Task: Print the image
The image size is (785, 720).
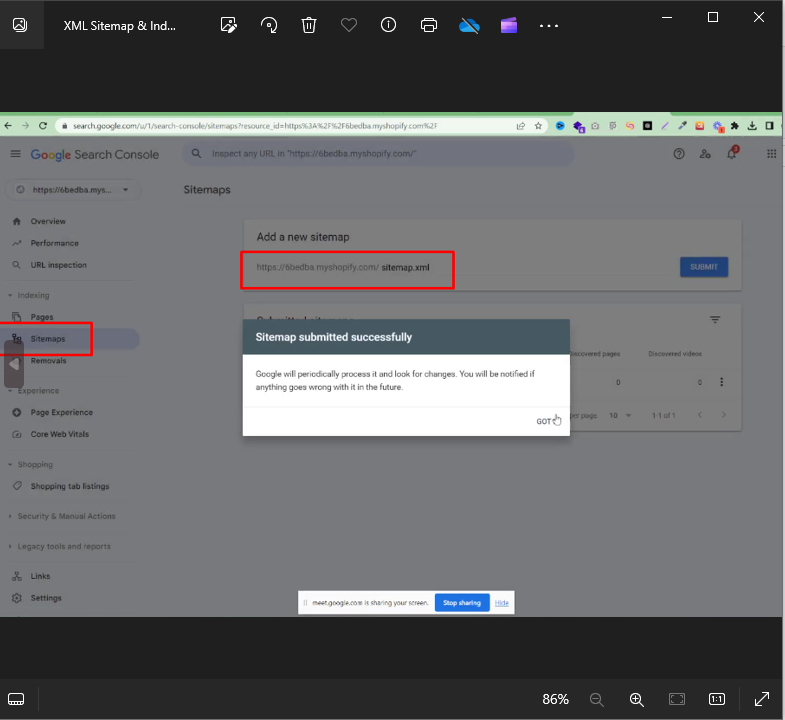Action: pyautogui.click(x=429, y=25)
